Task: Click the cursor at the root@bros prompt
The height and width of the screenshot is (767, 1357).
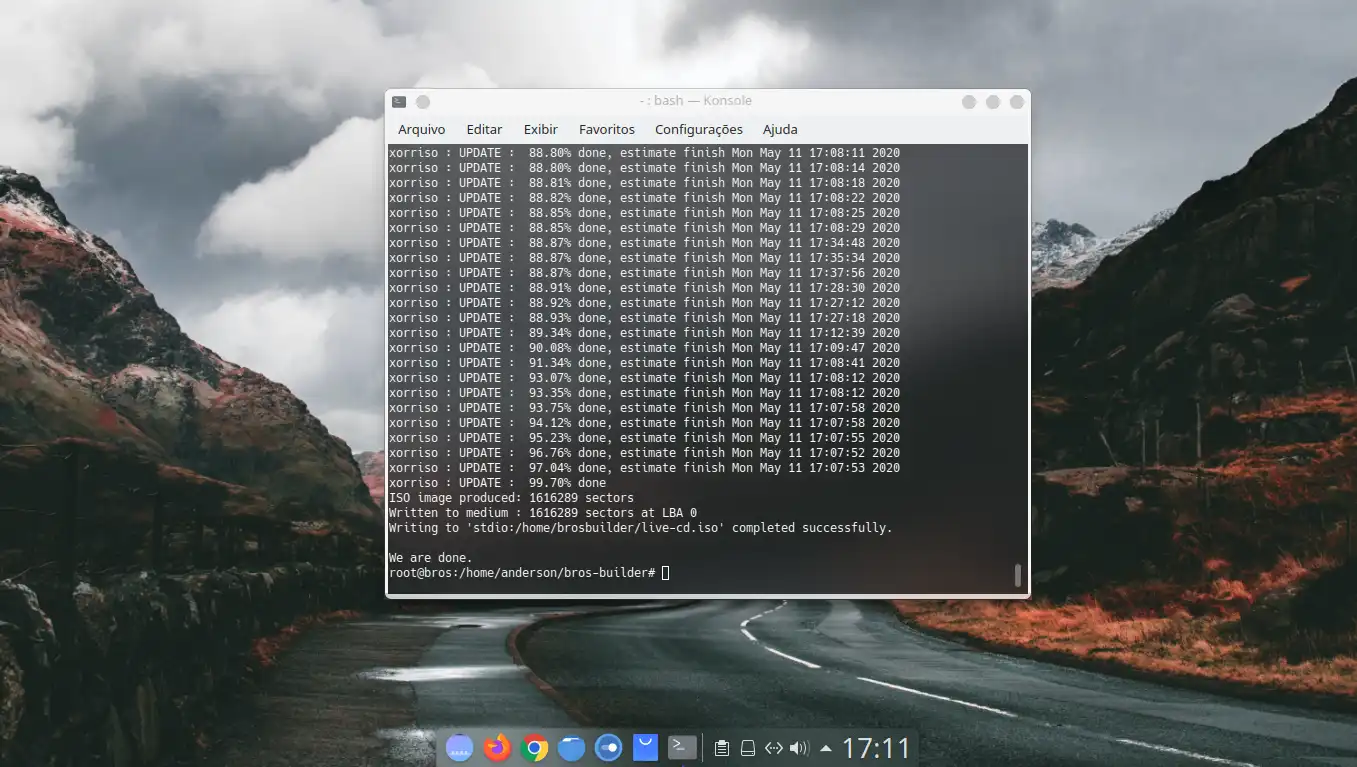Action: (665, 573)
